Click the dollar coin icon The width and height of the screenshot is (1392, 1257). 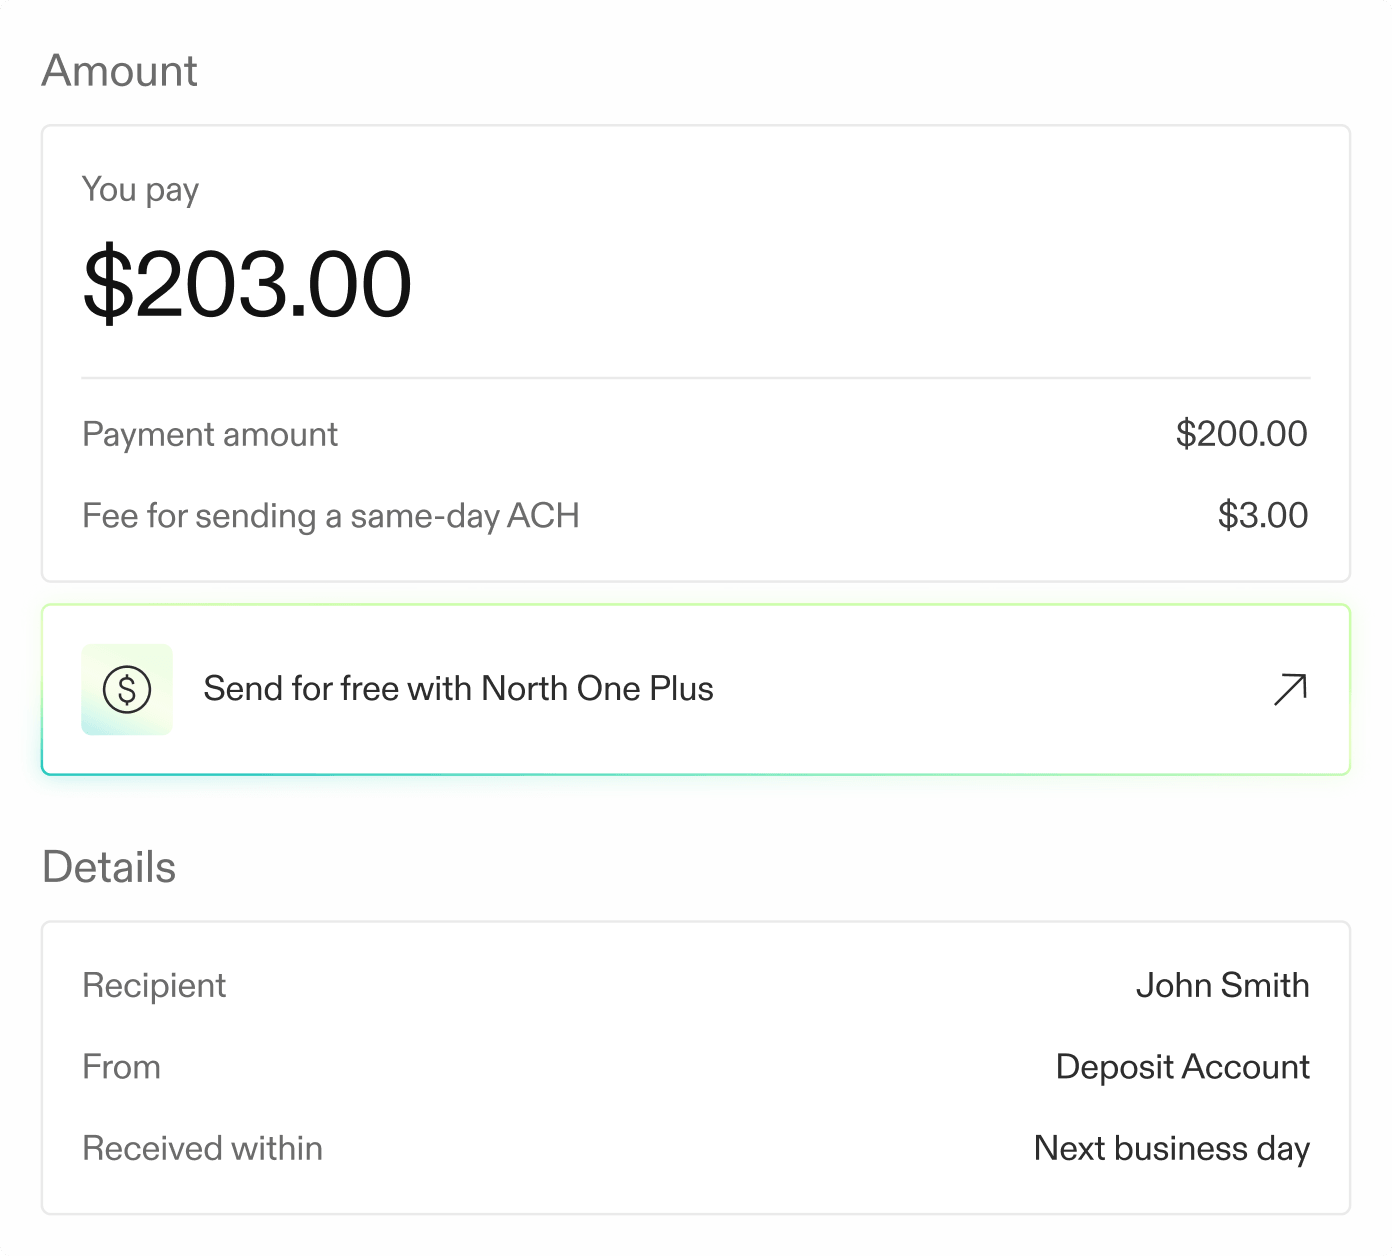pyautogui.click(x=127, y=689)
